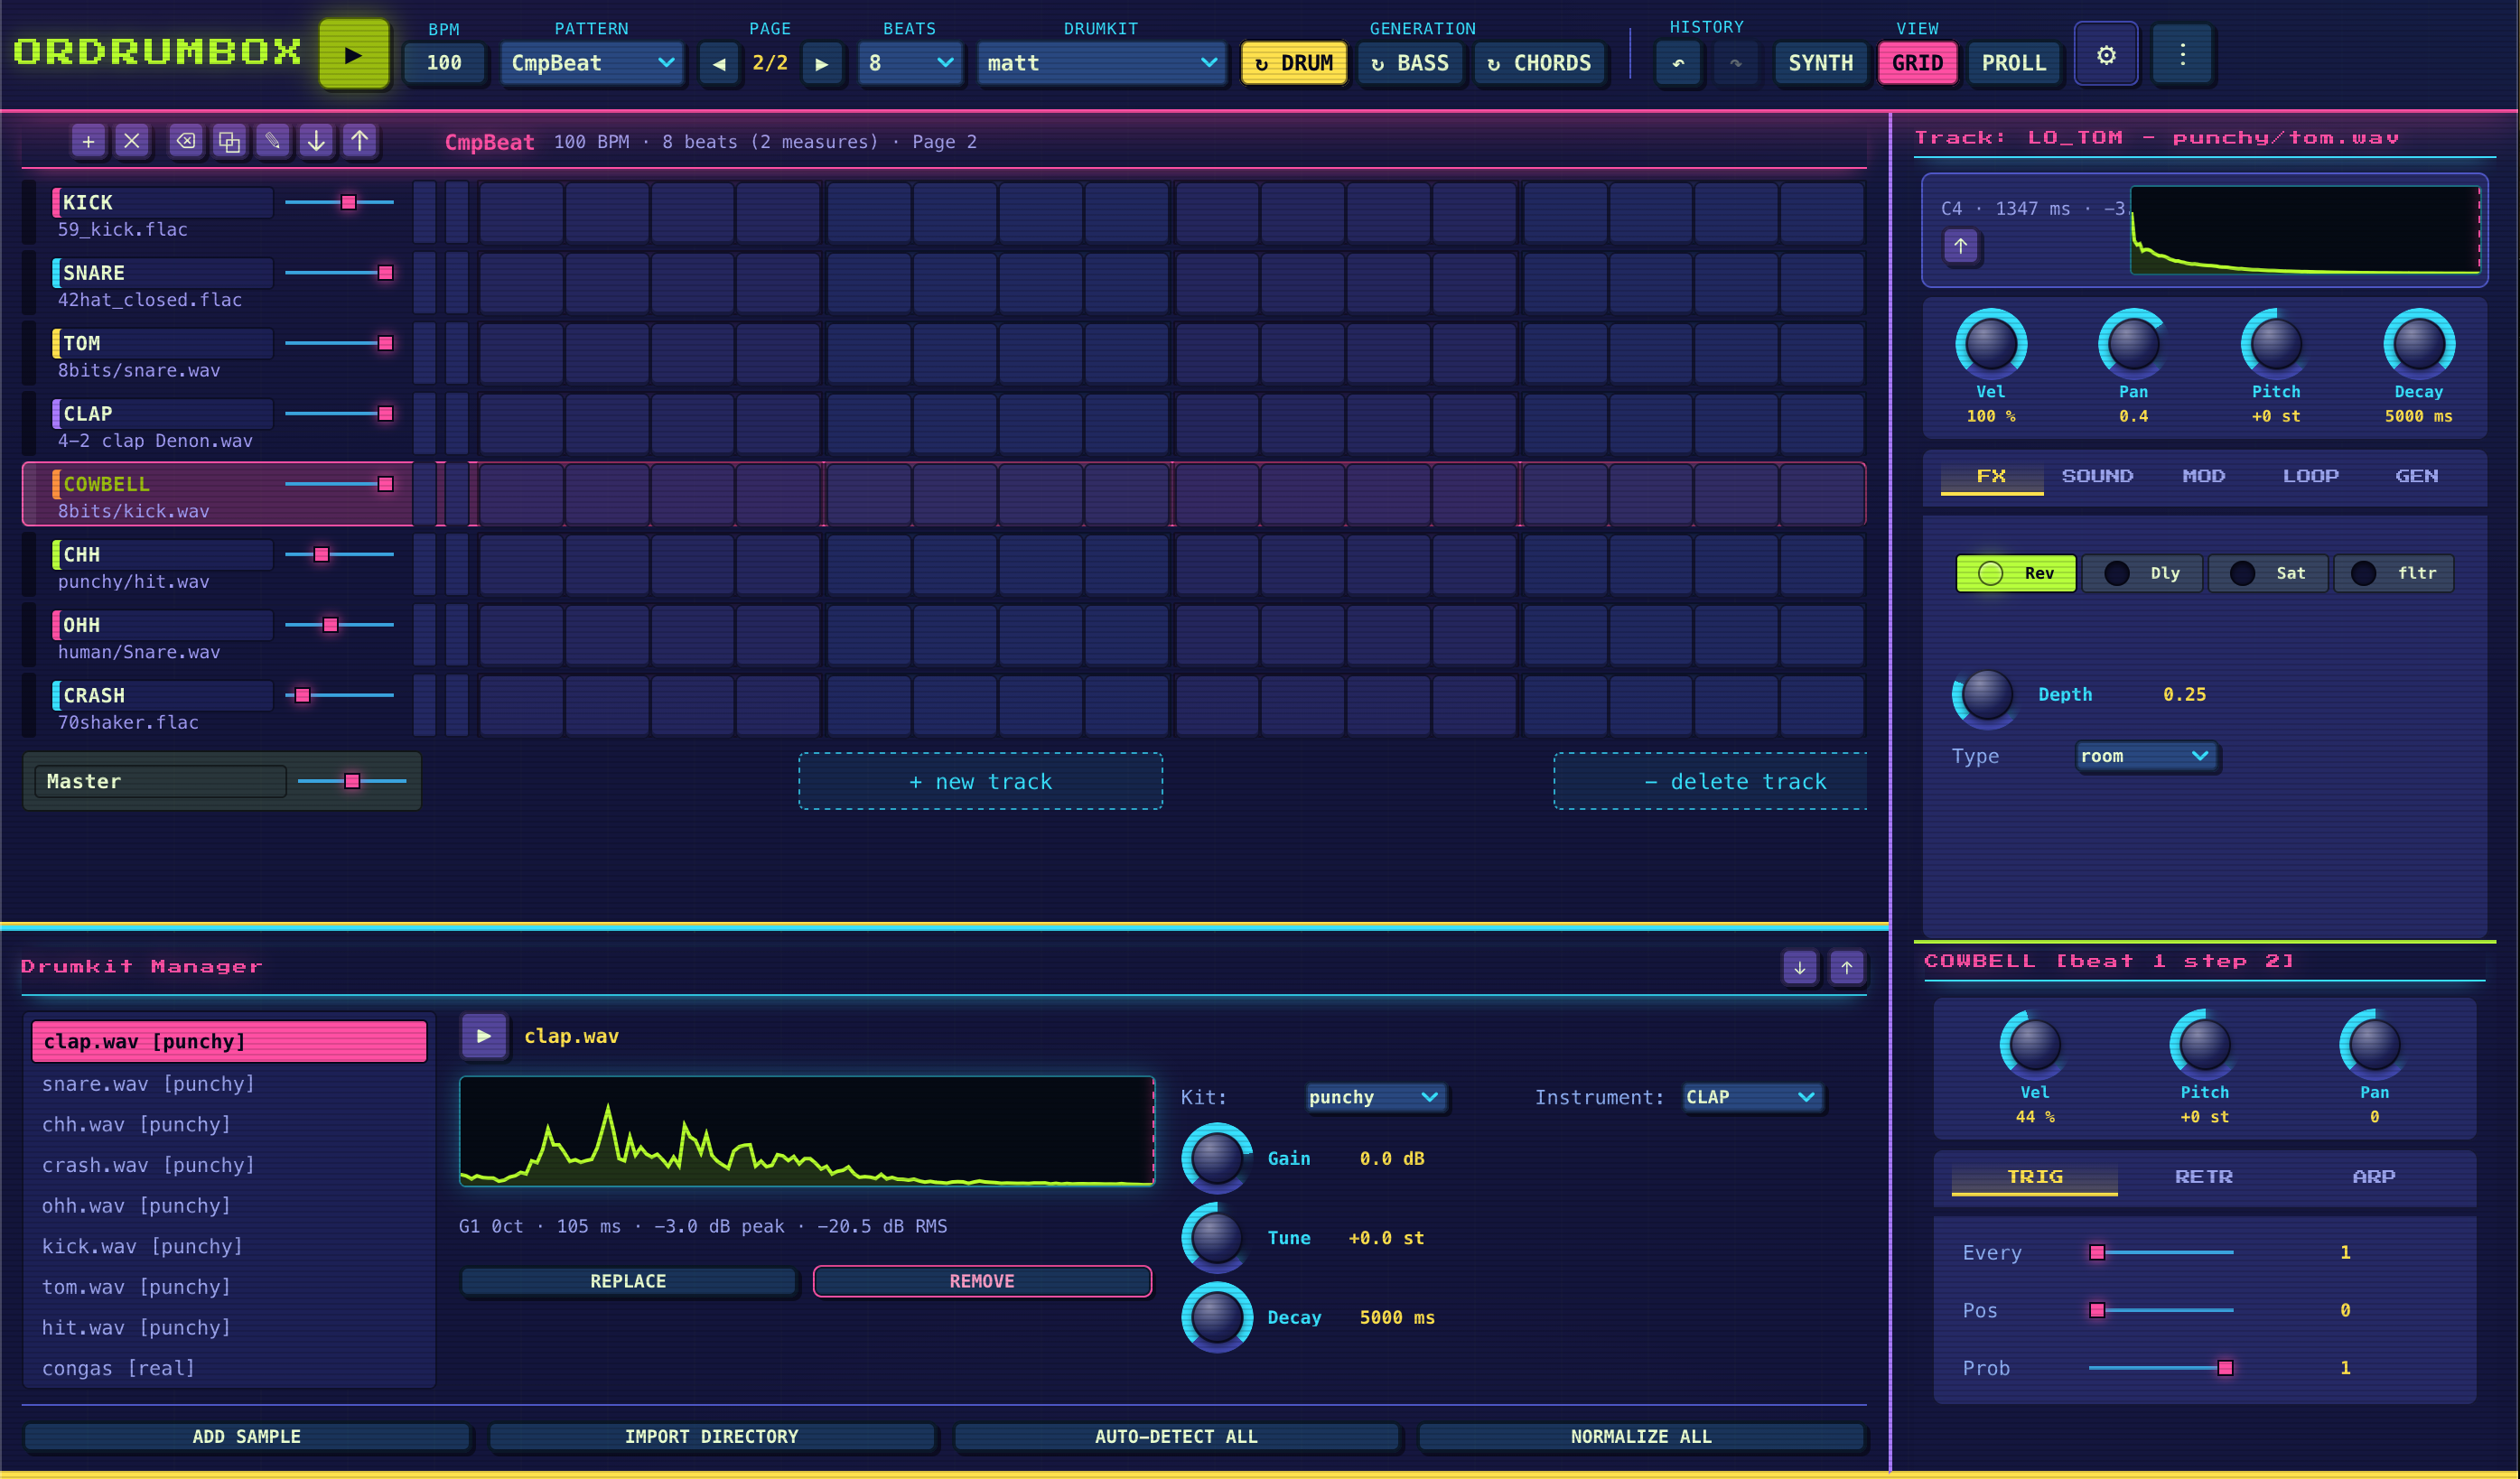
Task: Click the BPM field showing 100
Action: [444, 63]
